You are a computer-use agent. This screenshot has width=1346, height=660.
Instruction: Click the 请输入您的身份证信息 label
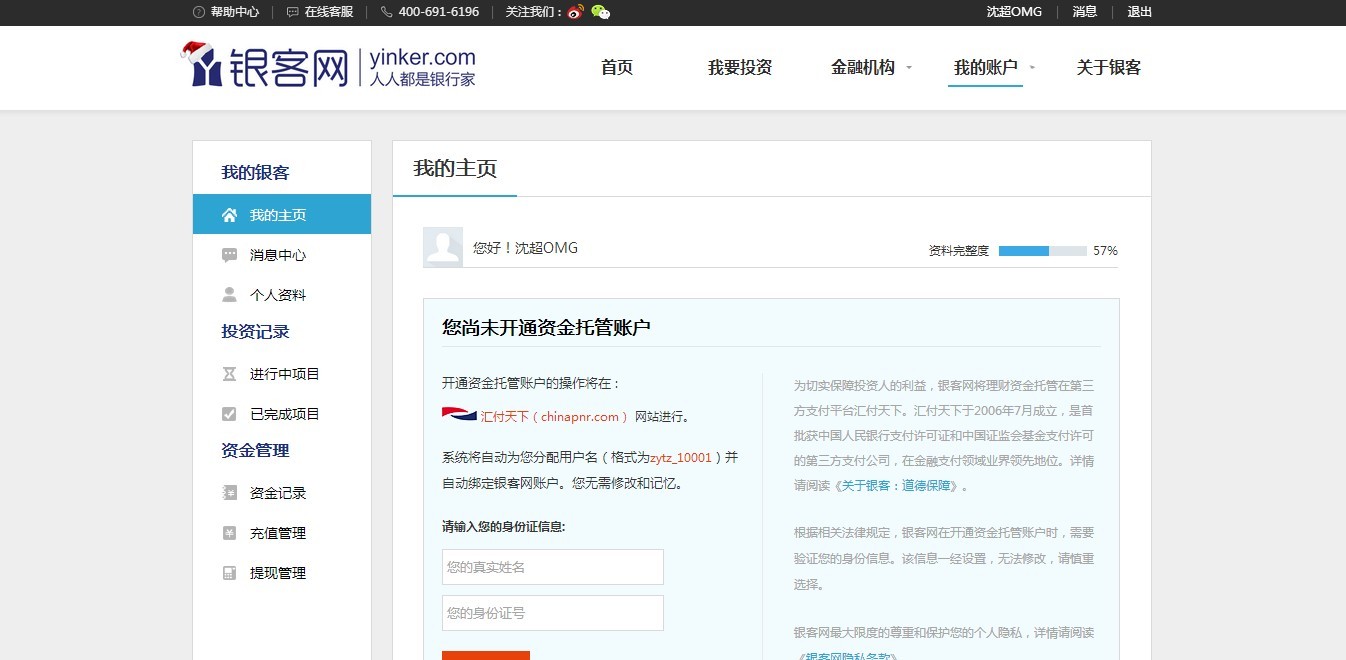pyautogui.click(x=504, y=526)
